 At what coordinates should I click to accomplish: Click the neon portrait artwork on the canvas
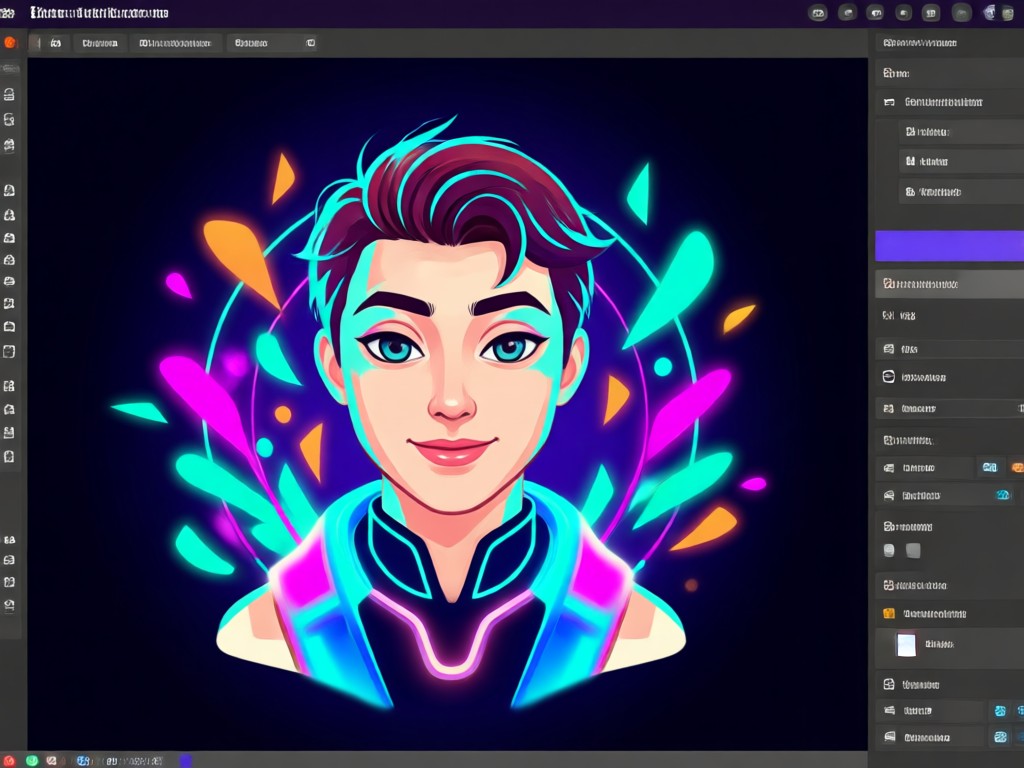click(451, 411)
